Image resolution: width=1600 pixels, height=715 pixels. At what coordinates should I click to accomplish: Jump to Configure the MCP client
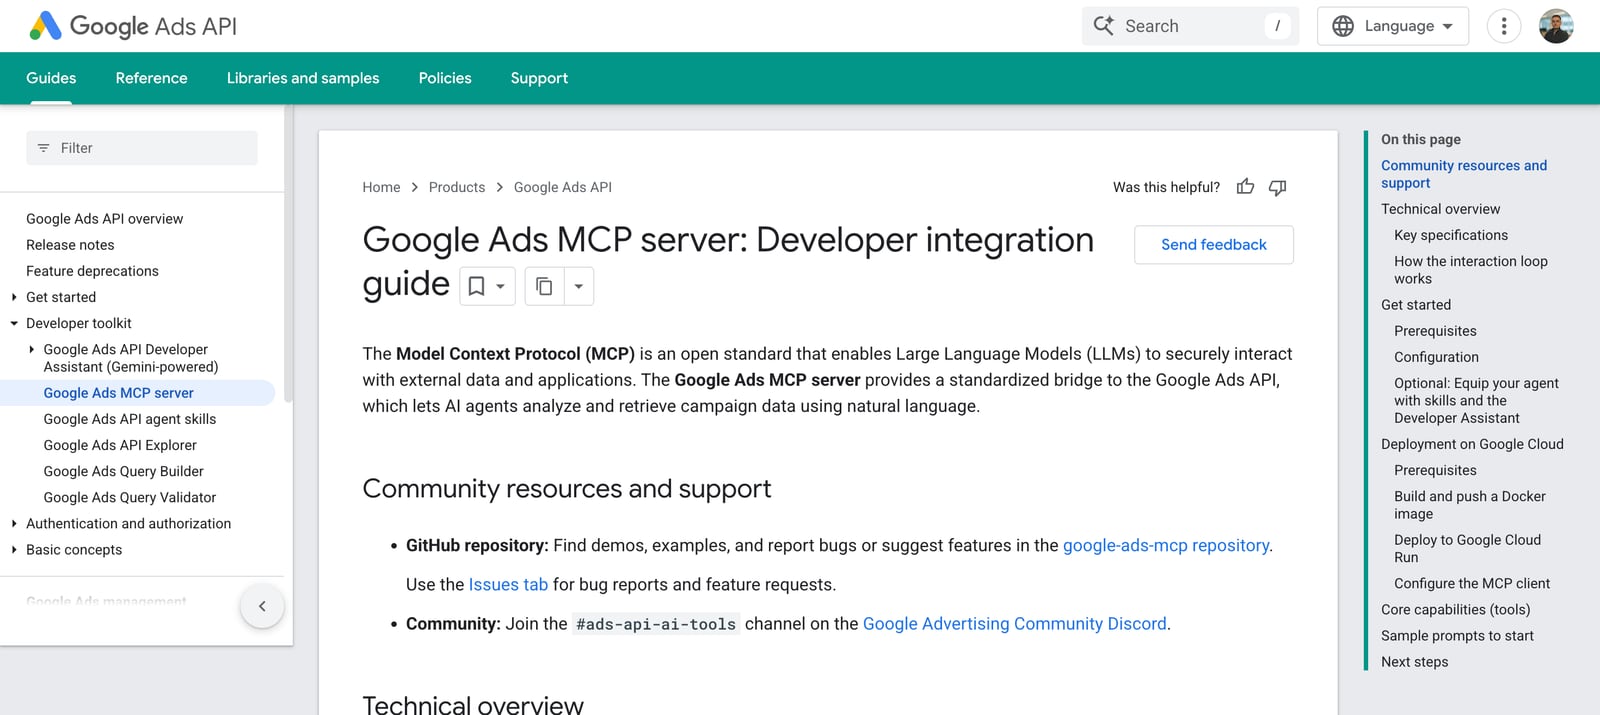tap(1472, 584)
